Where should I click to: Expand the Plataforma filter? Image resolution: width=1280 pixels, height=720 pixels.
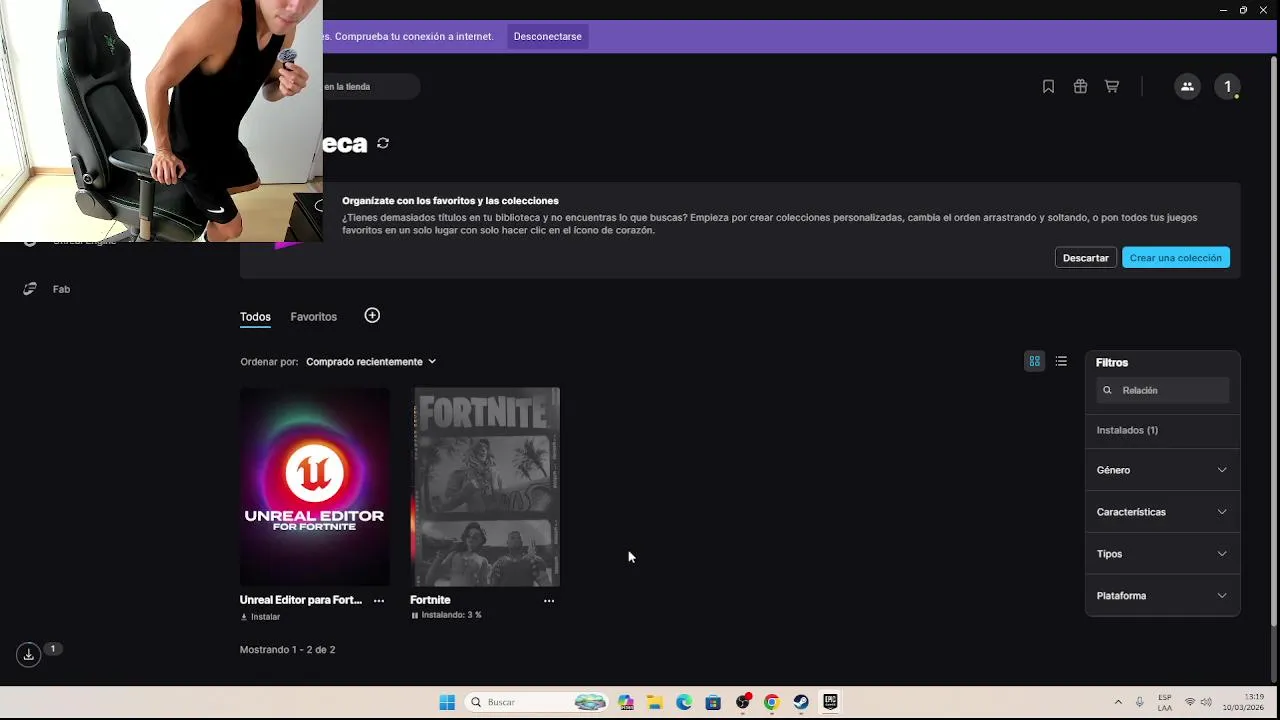click(1162, 596)
